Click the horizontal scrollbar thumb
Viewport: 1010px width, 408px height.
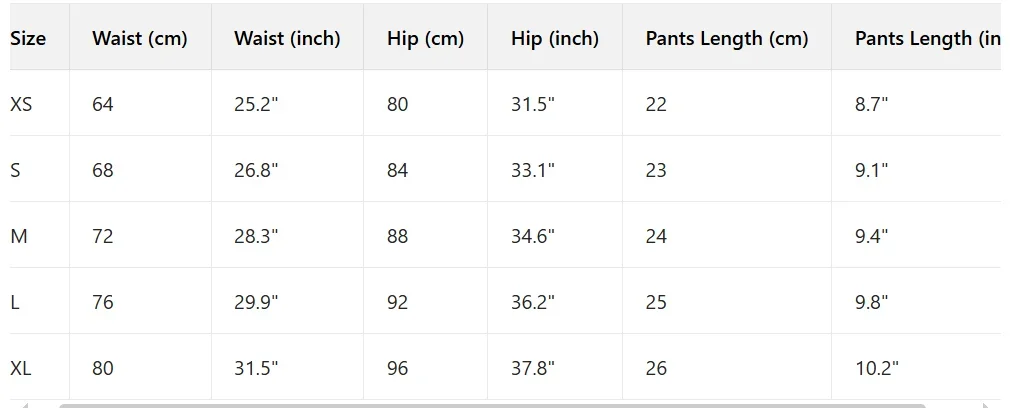click(490, 405)
